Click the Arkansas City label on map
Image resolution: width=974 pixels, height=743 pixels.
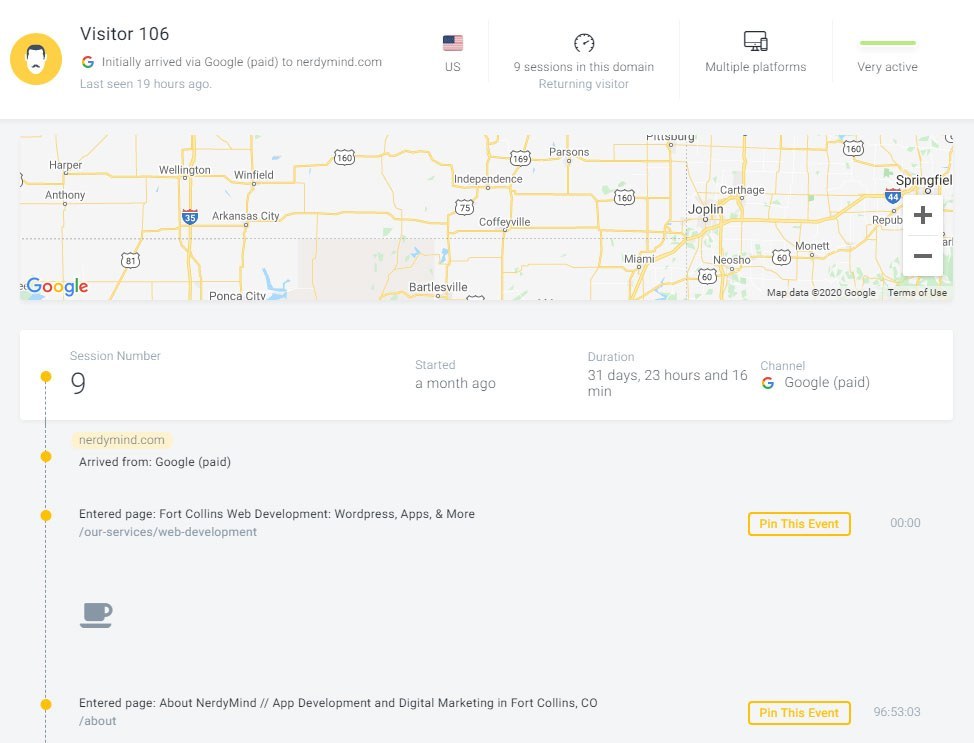(245, 216)
